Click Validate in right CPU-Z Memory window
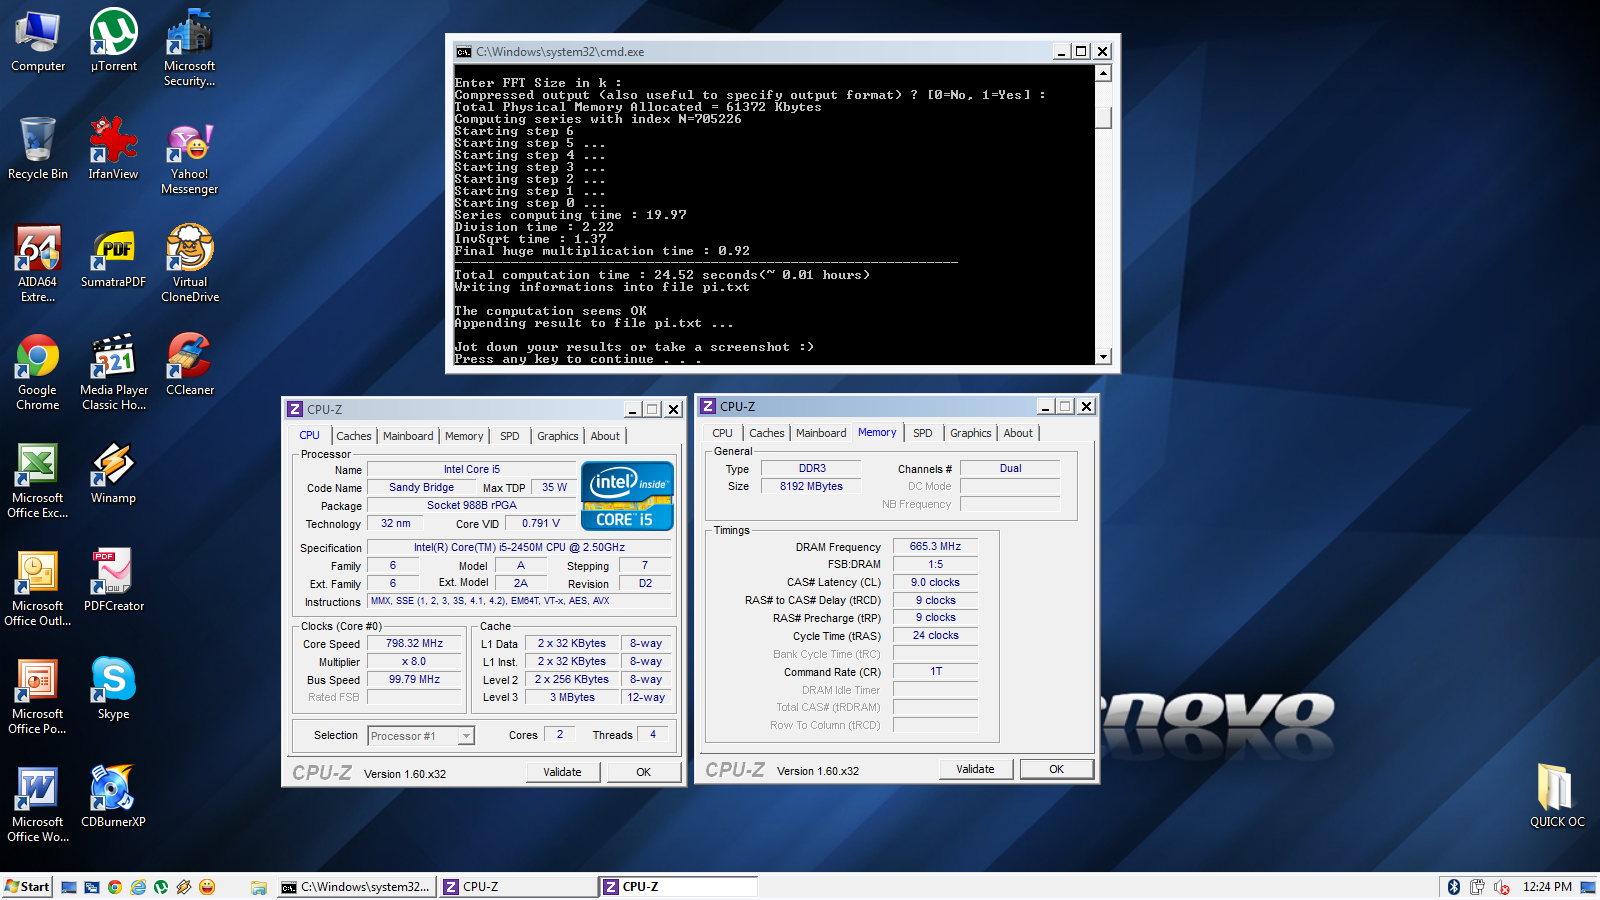1600x900 pixels. (975, 769)
